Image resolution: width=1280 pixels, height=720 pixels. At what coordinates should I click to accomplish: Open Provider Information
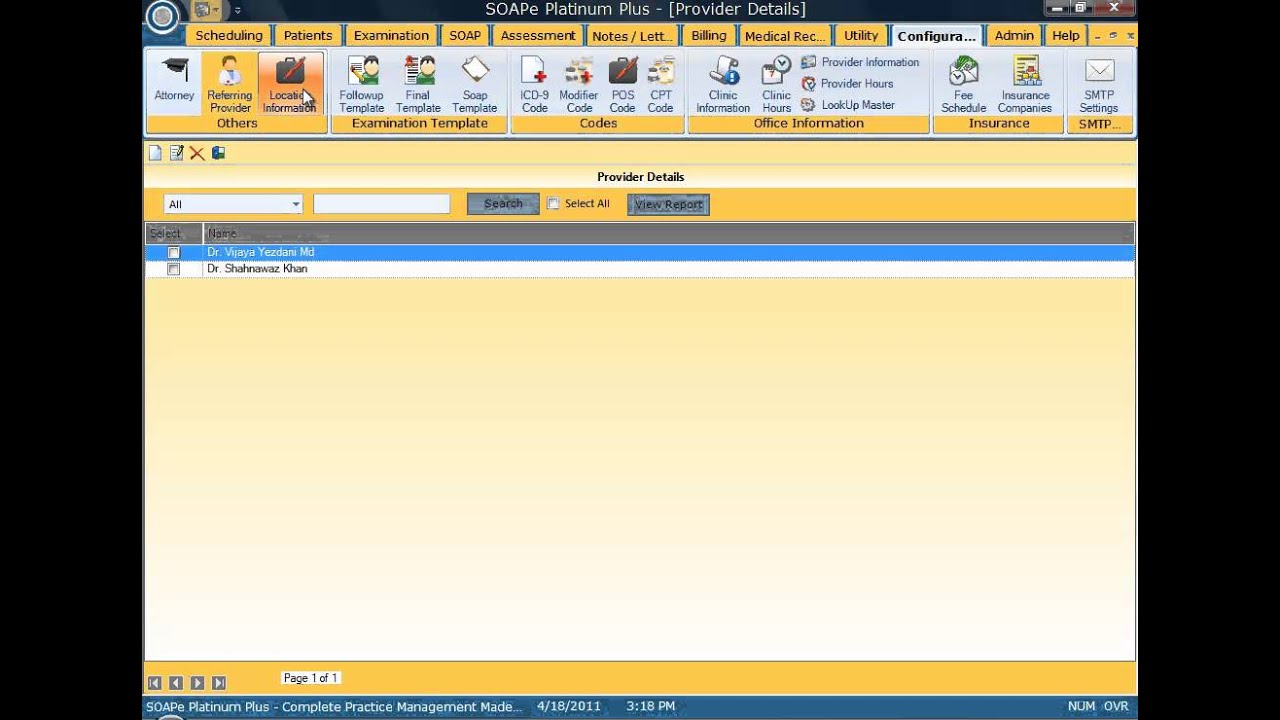click(860, 62)
